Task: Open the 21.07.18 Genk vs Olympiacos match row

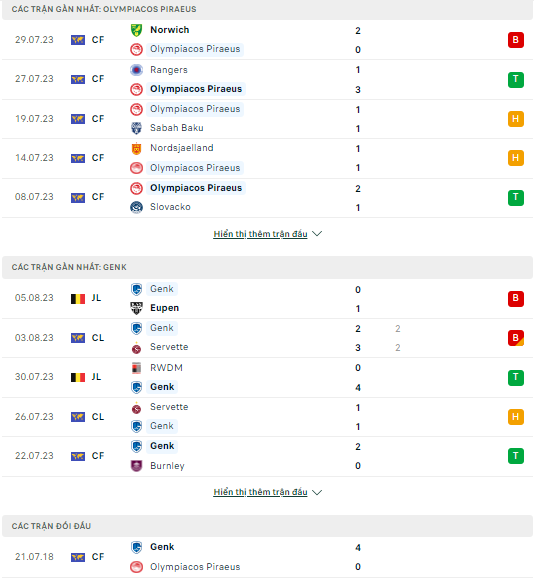Action: (267, 557)
